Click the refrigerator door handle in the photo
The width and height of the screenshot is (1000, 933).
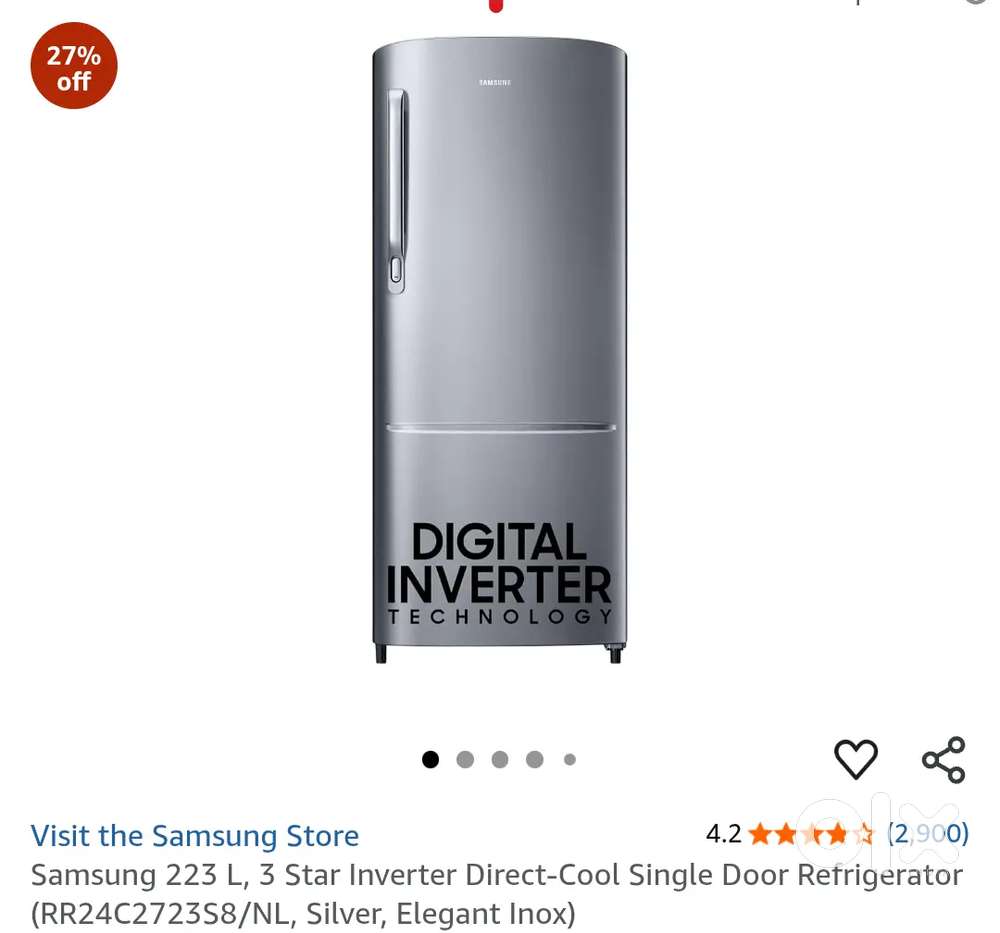pos(397,191)
